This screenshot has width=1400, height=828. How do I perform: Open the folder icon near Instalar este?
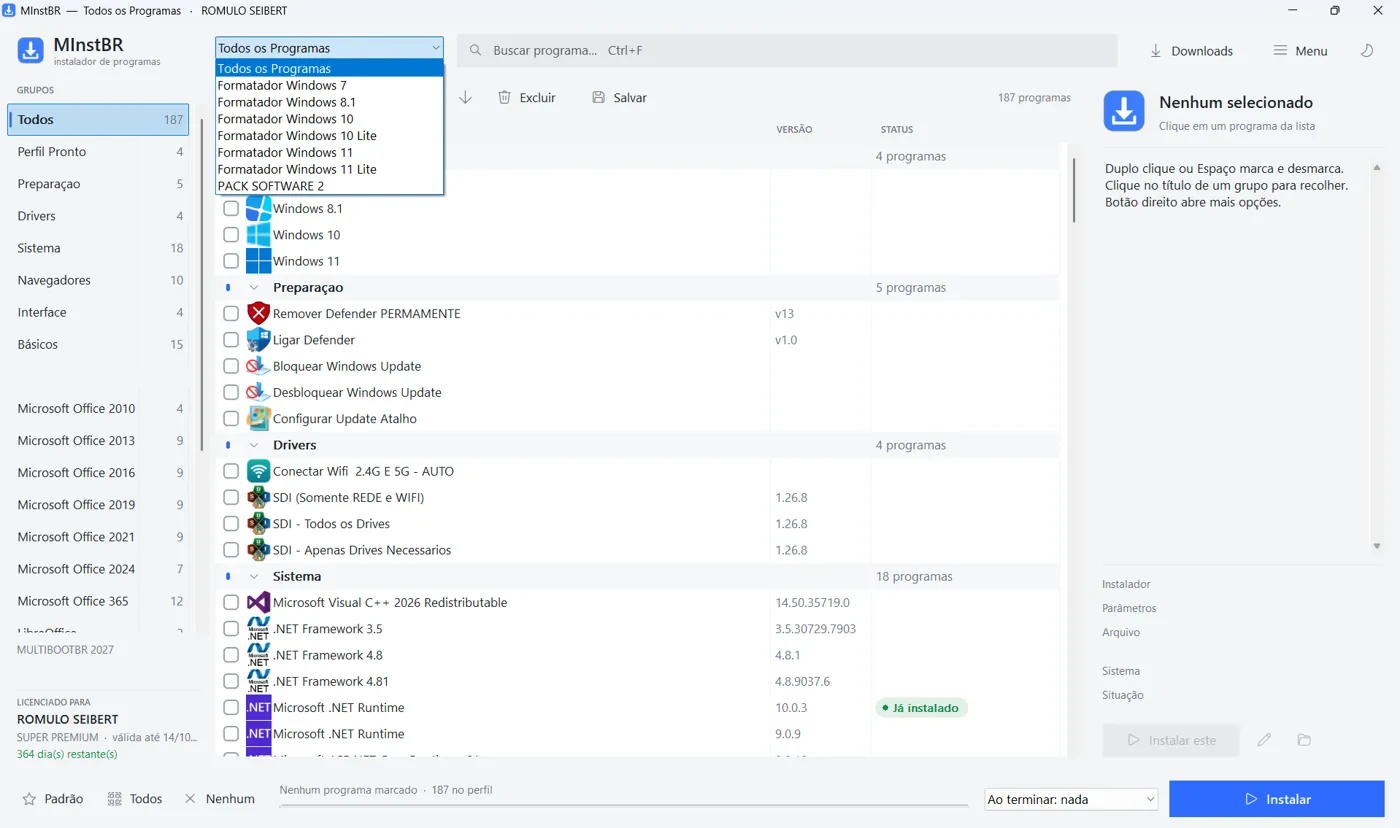(1304, 740)
